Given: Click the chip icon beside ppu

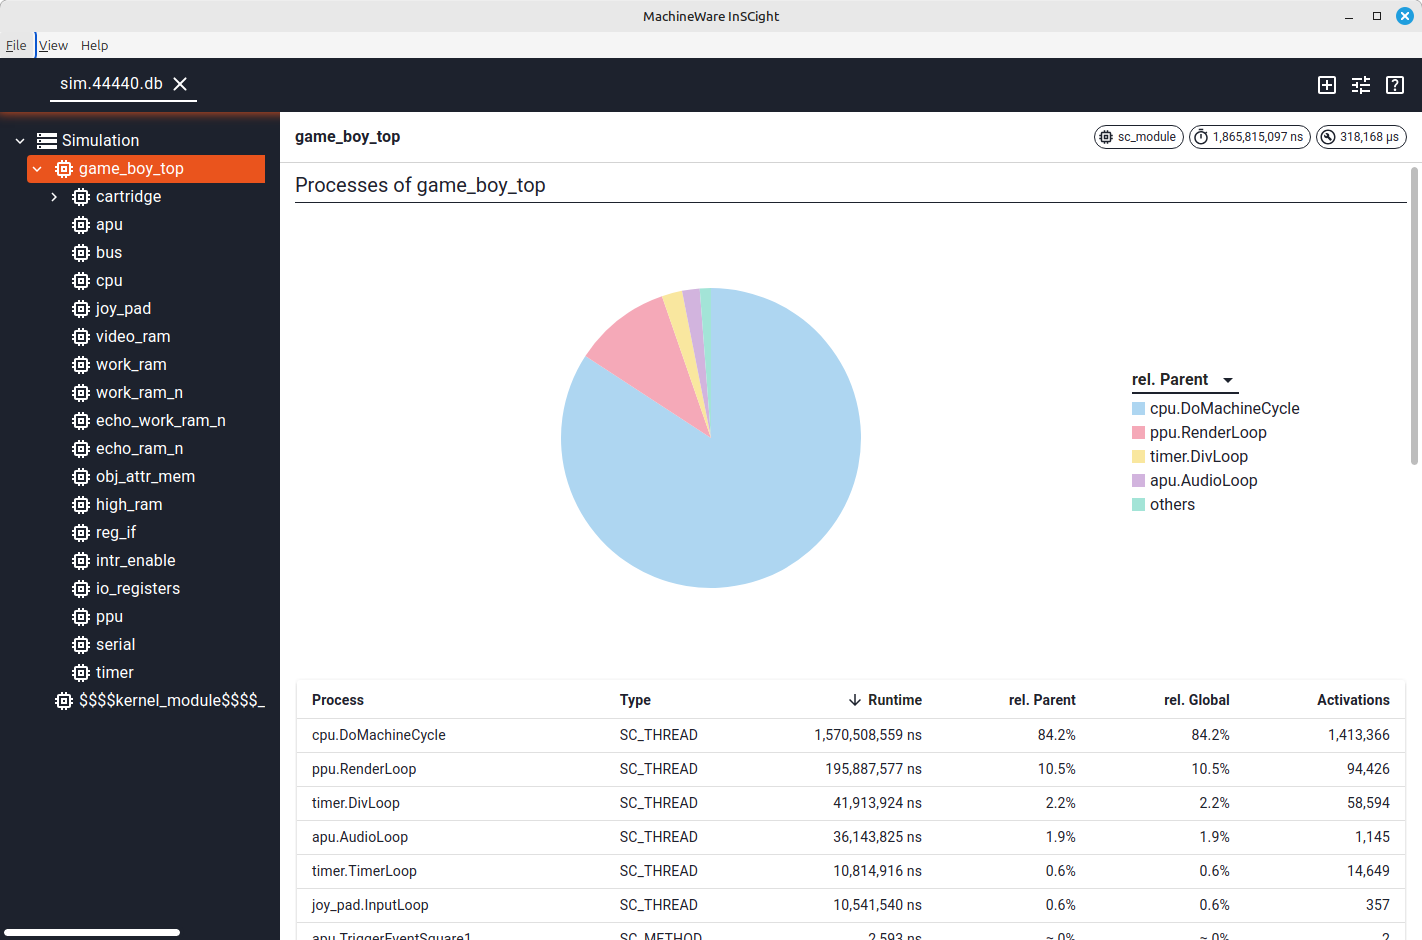Looking at the screenshot, I should [x=81, y=617].
